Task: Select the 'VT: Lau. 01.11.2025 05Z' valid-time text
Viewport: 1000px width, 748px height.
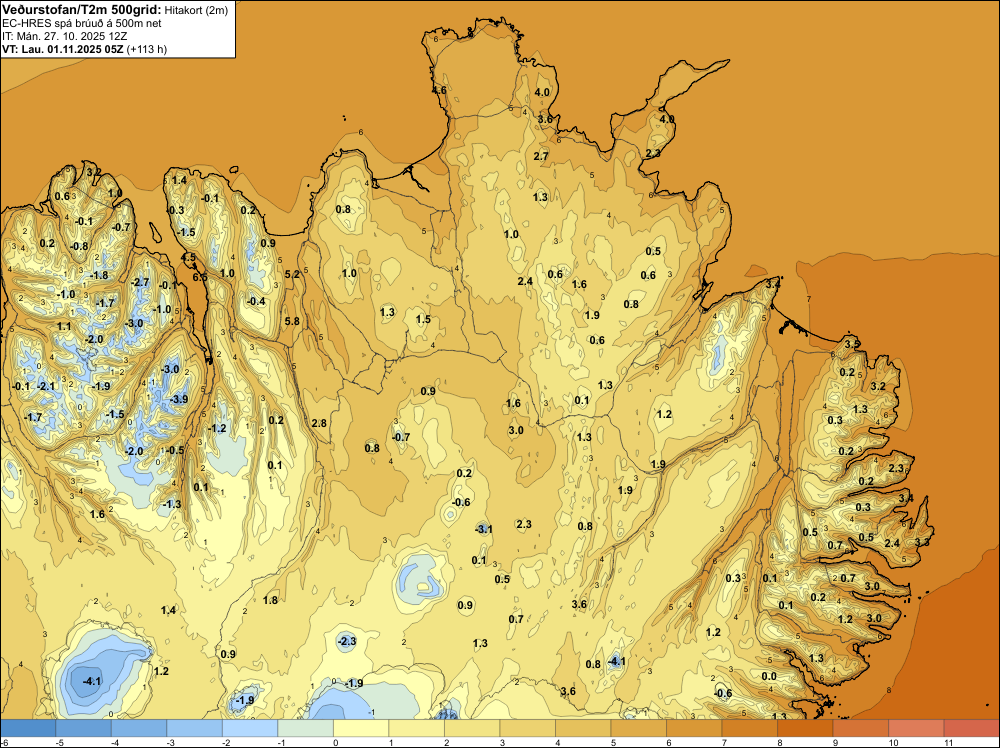Action: (x=62, y=49)
